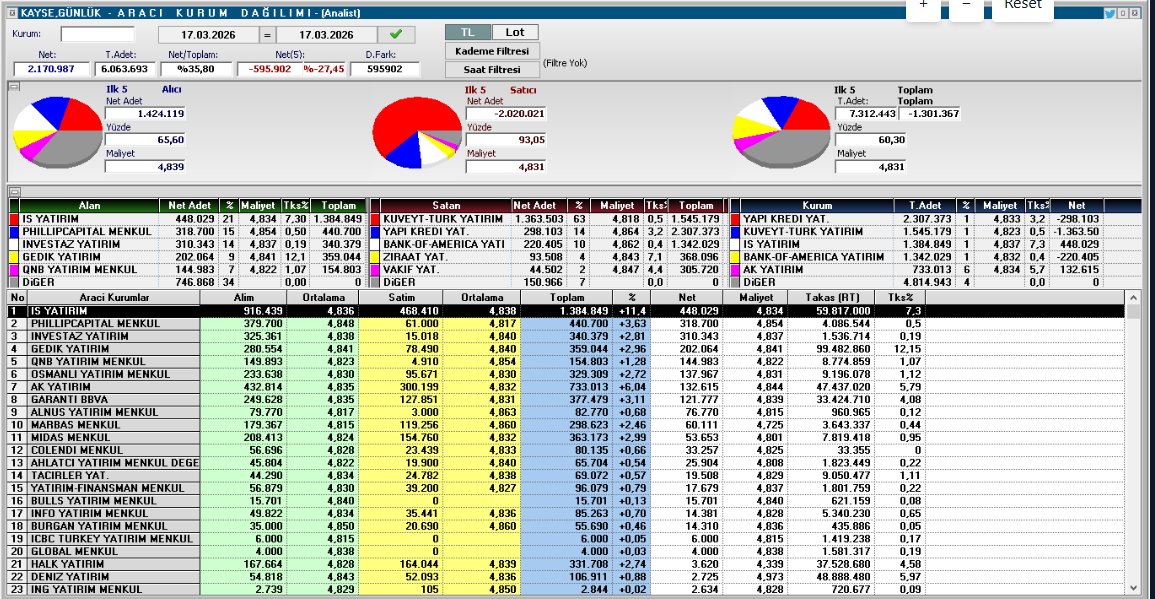This screenshot has height=599, width=1155.
Task: Open Kademe Filtresi
Action: pyautogui.click(x=491, y=51)
